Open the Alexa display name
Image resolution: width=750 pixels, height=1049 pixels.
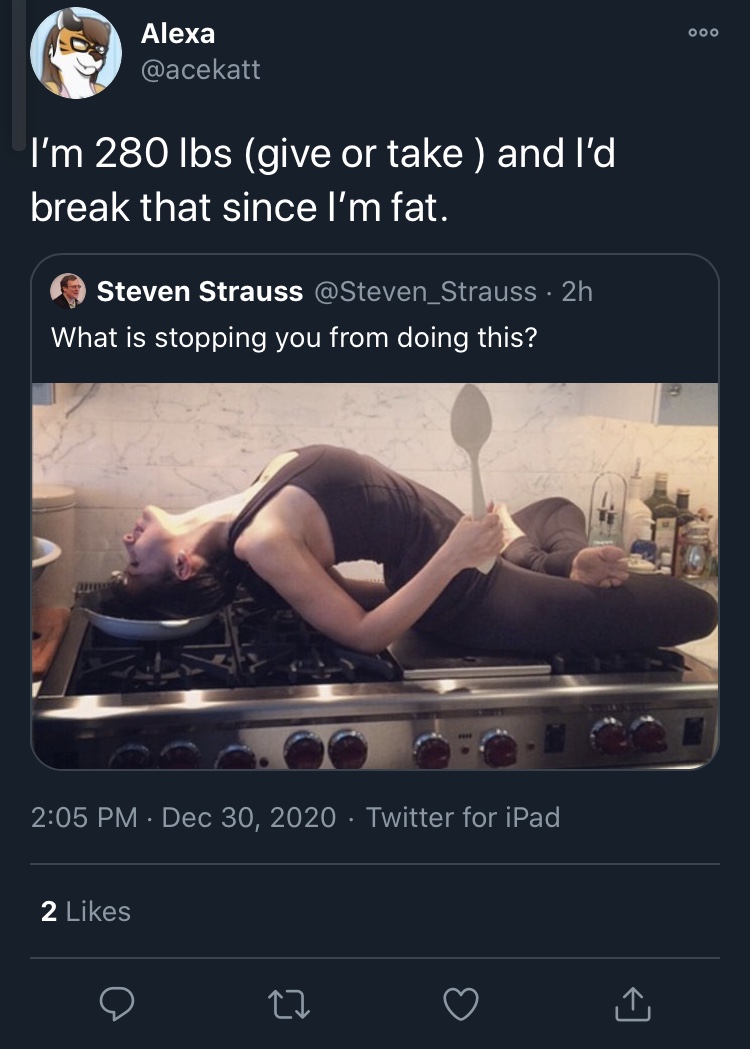178,33
